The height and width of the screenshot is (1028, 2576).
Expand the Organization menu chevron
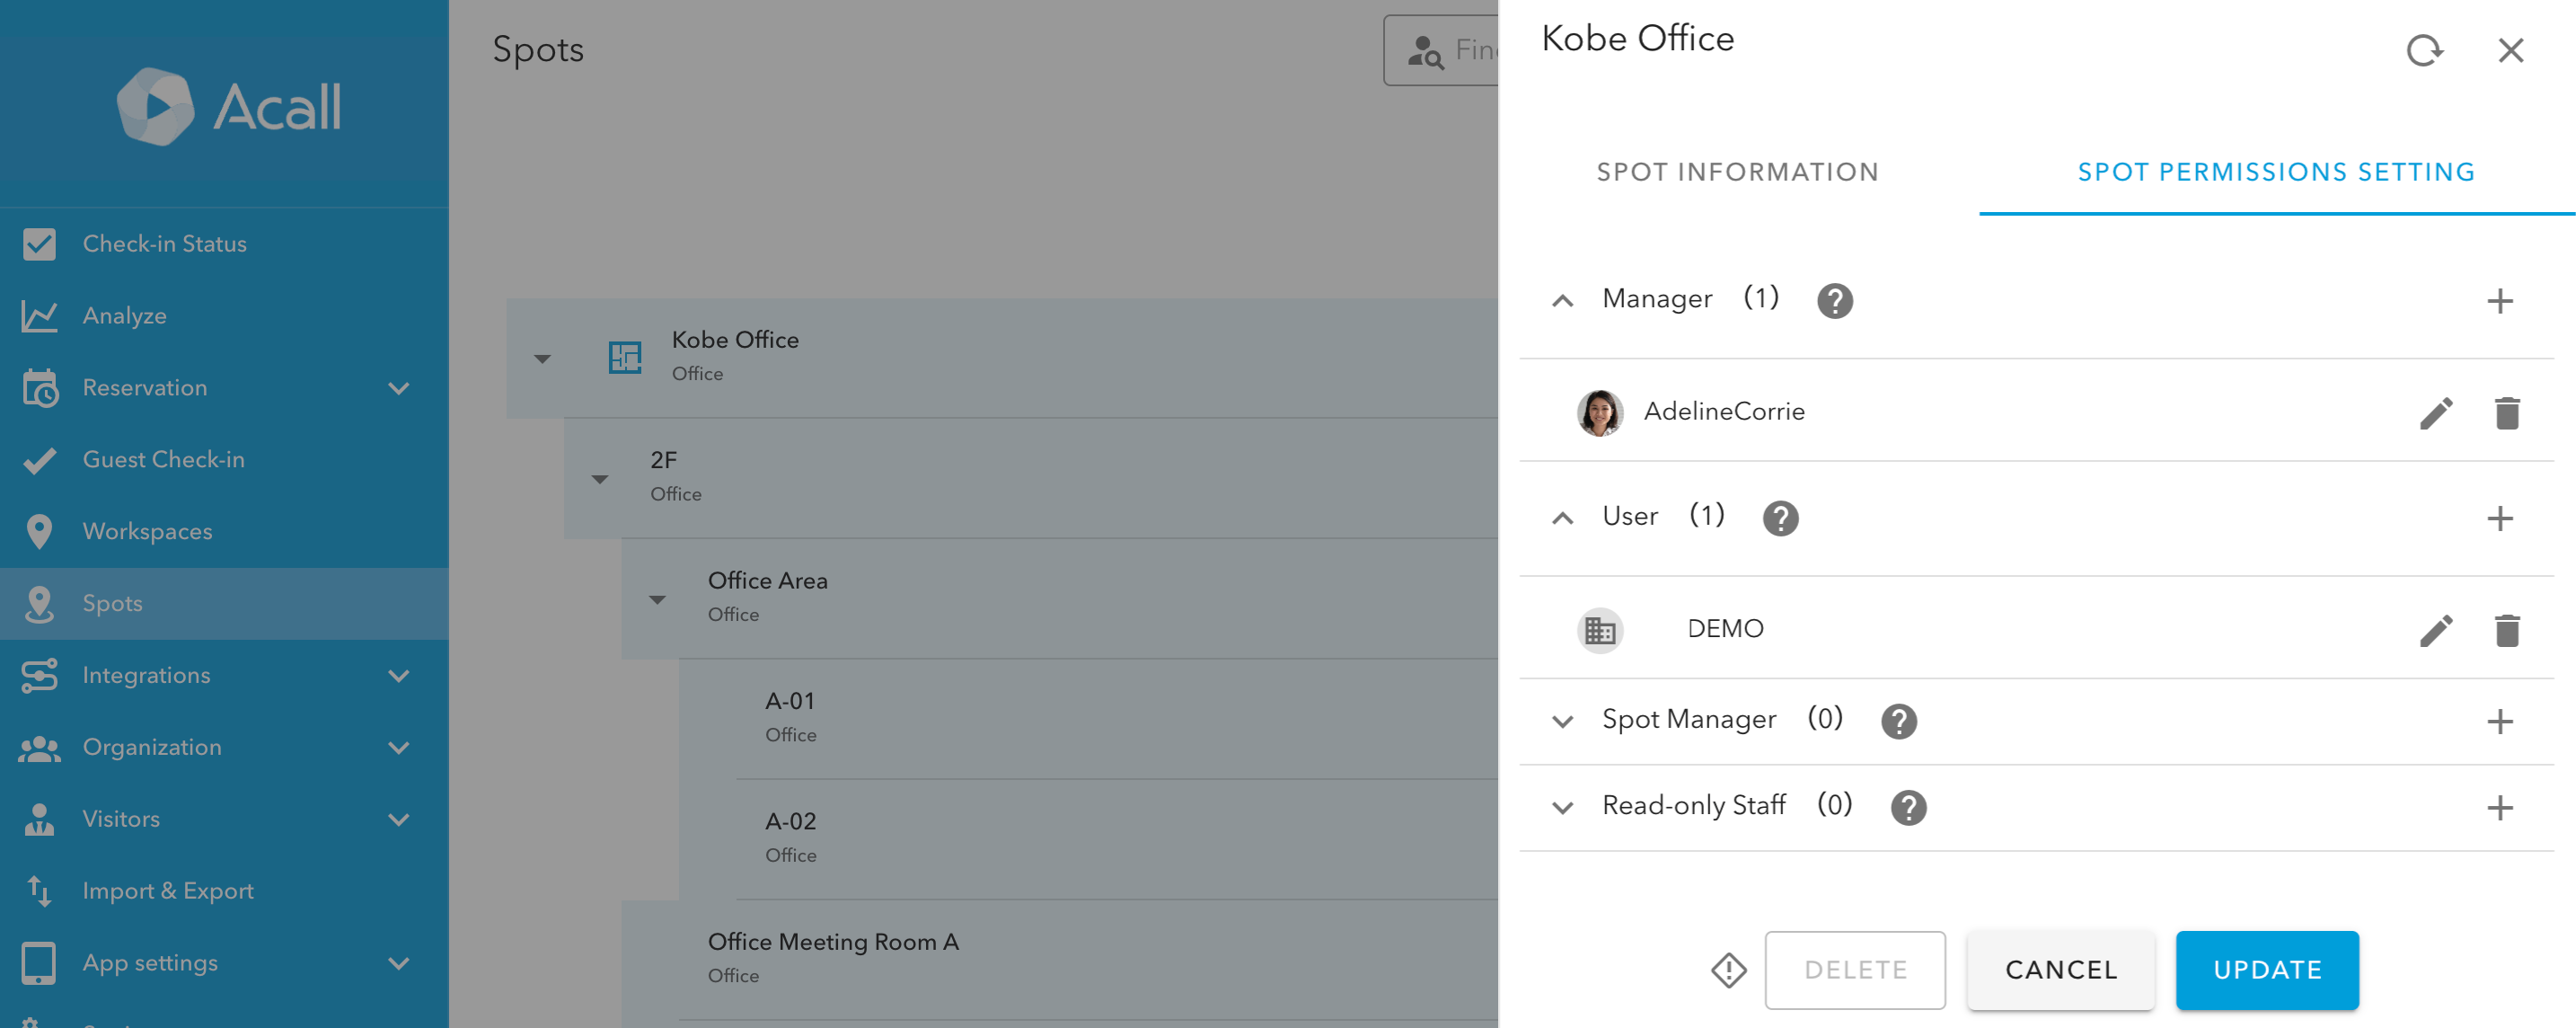click(398, 748)
